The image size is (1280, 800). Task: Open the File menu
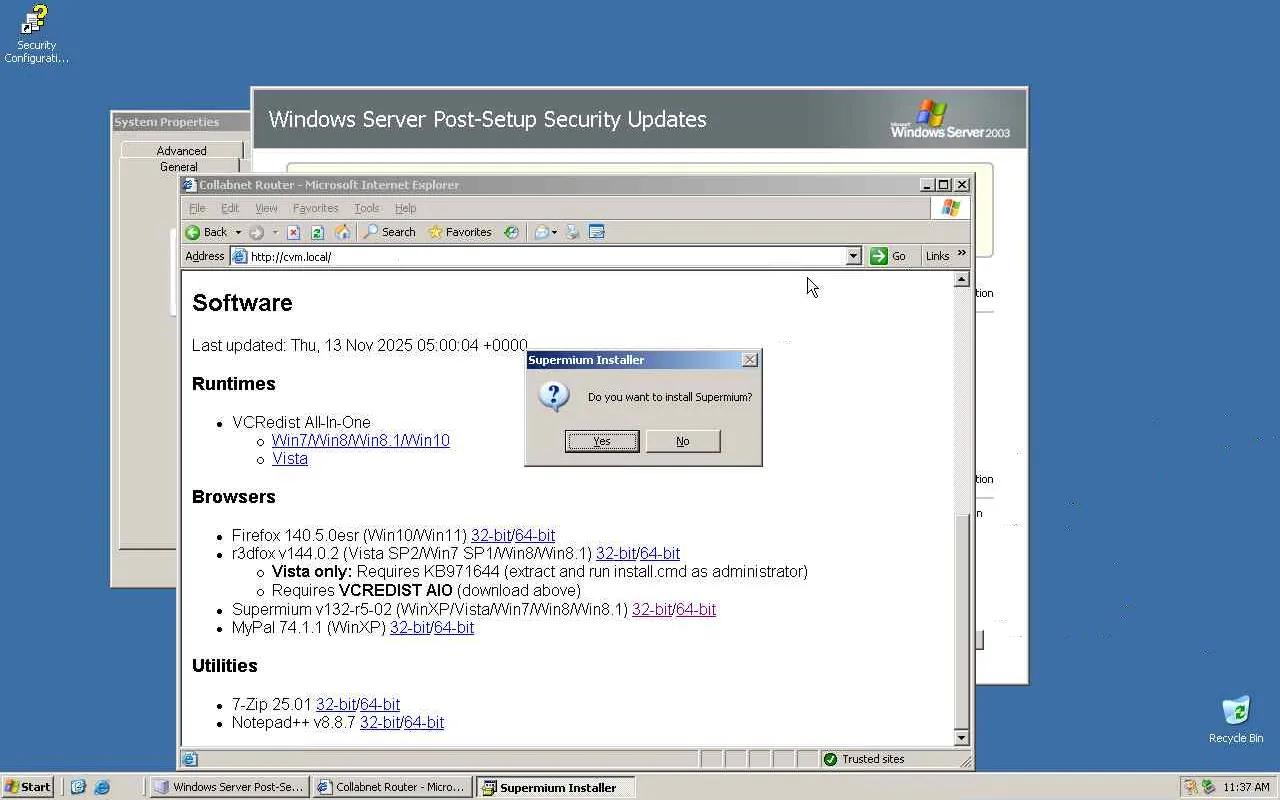point(197,208)
